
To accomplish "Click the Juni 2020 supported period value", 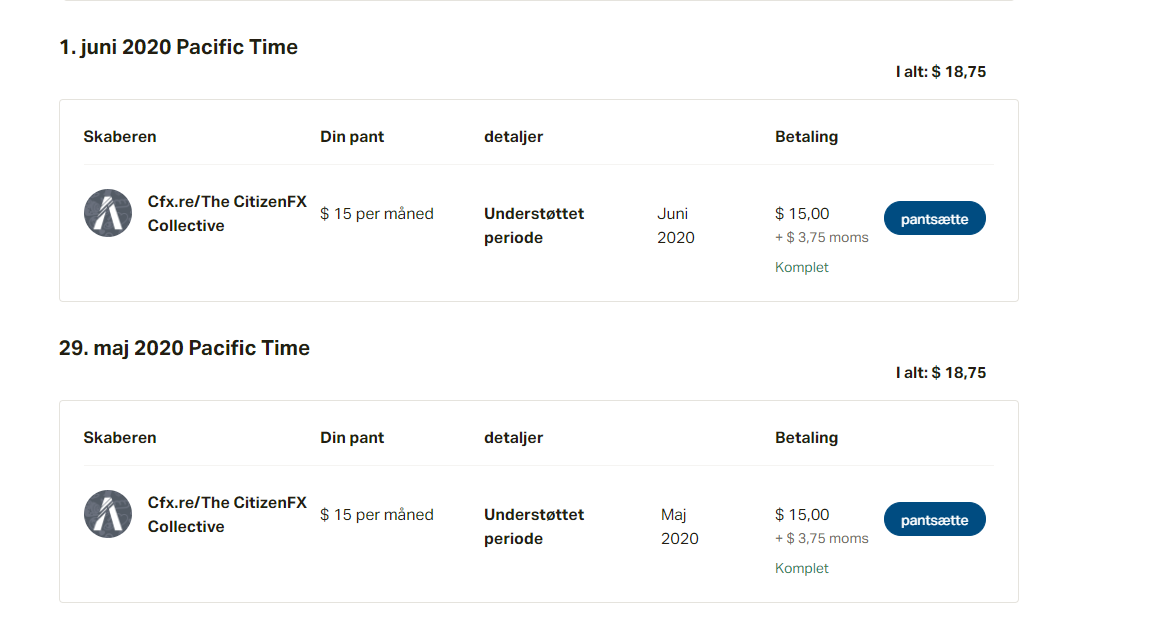I will click(x=676, y=225).
